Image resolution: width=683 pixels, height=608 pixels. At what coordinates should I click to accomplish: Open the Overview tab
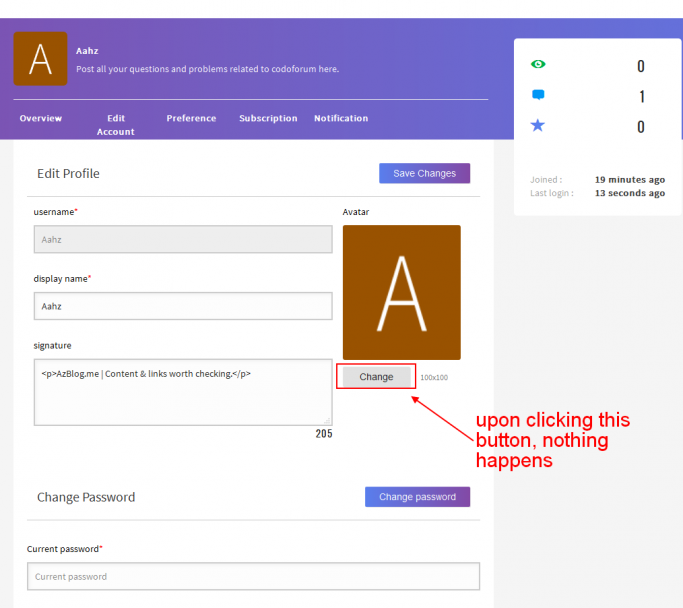click(x=41, y=118)
